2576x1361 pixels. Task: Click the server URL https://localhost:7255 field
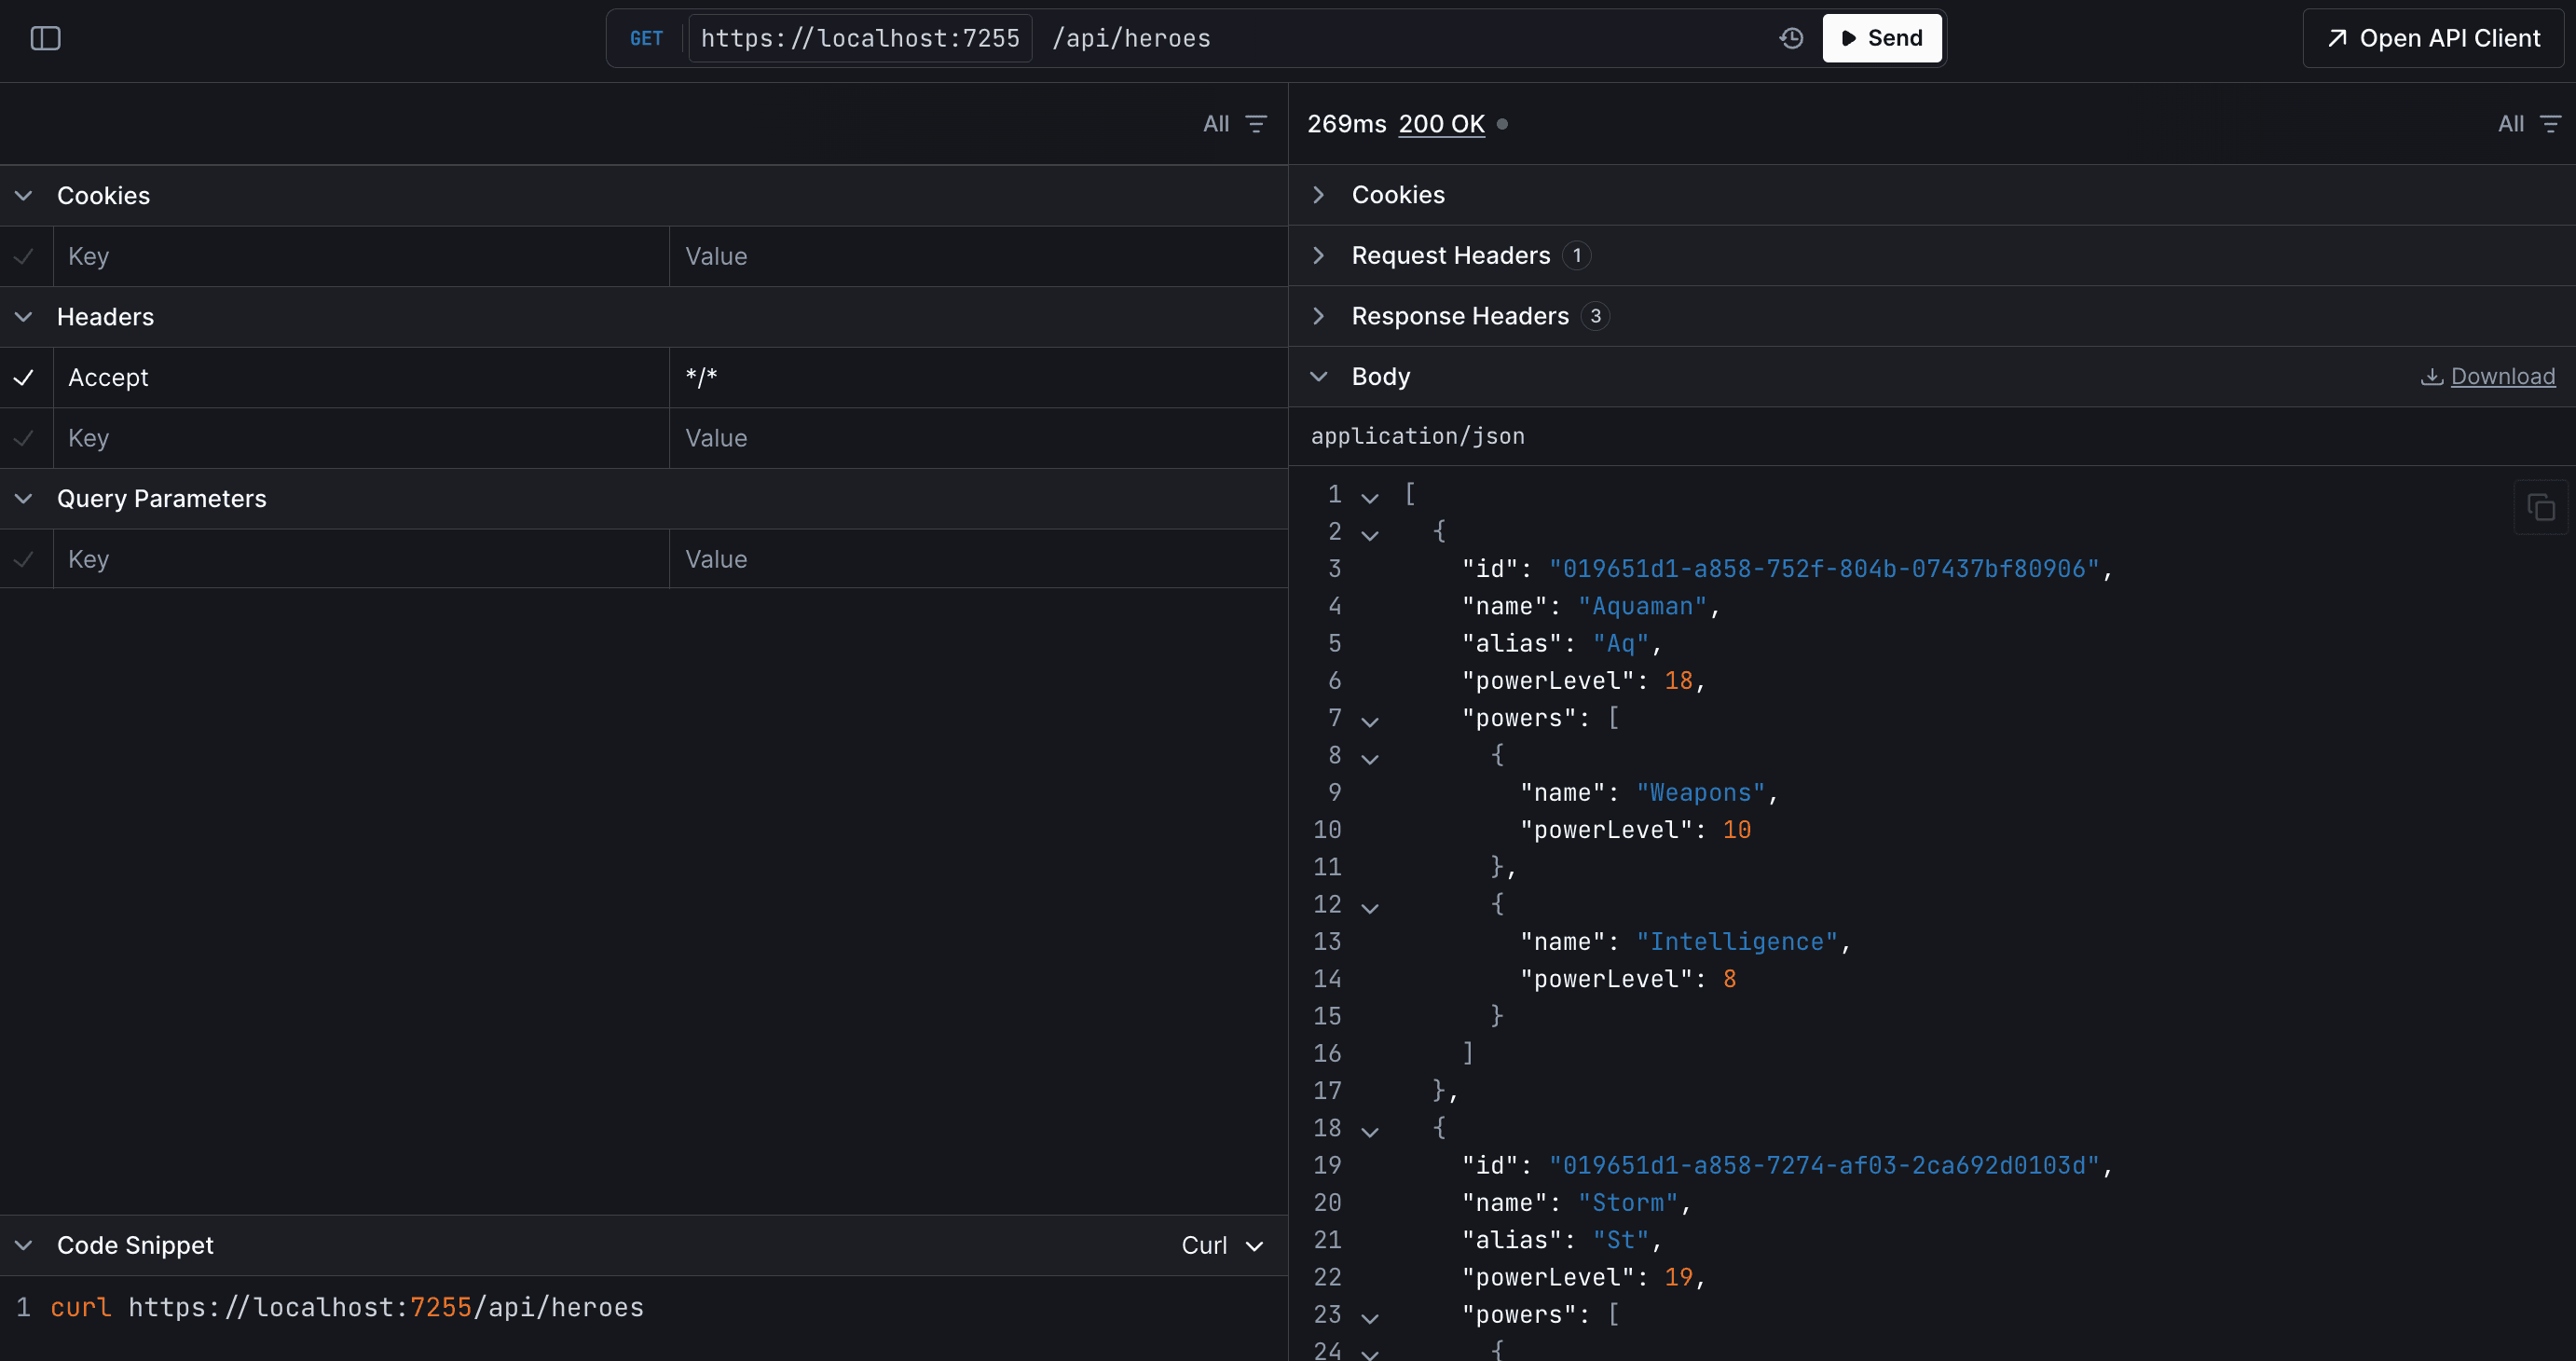coord(860,38)
